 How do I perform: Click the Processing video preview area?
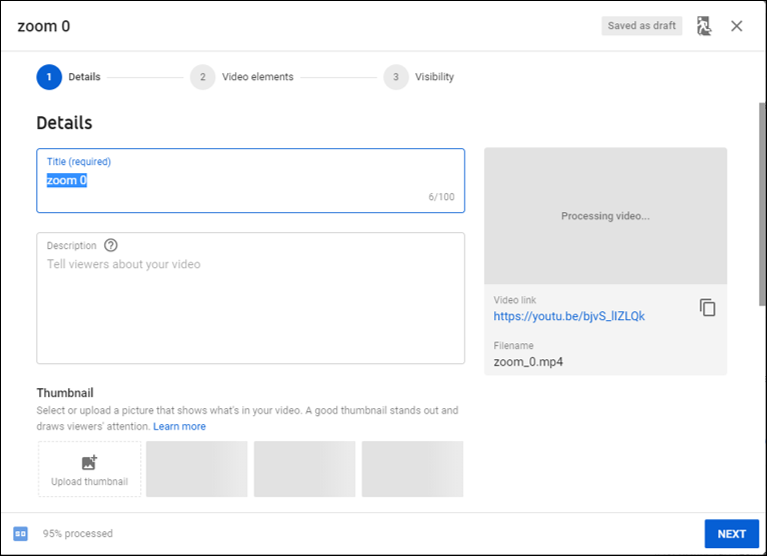click(x=606, y=216)
